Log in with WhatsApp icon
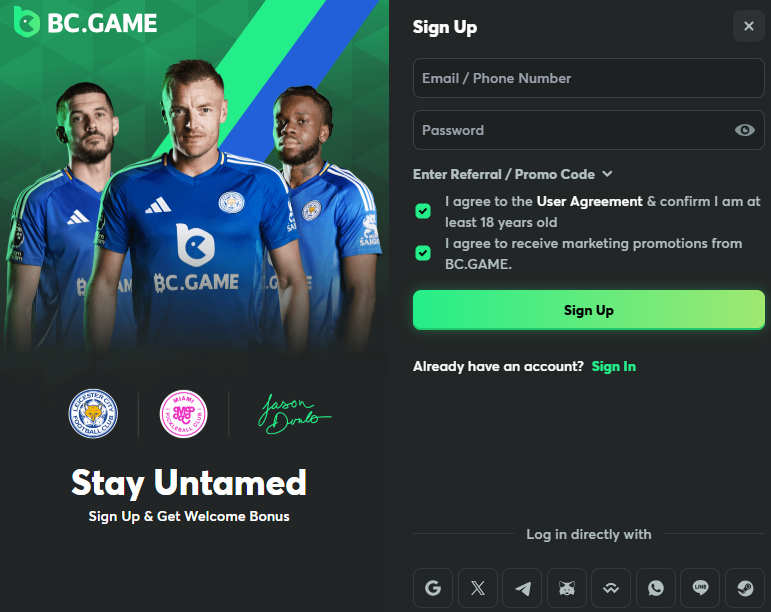 click(655, 588)
